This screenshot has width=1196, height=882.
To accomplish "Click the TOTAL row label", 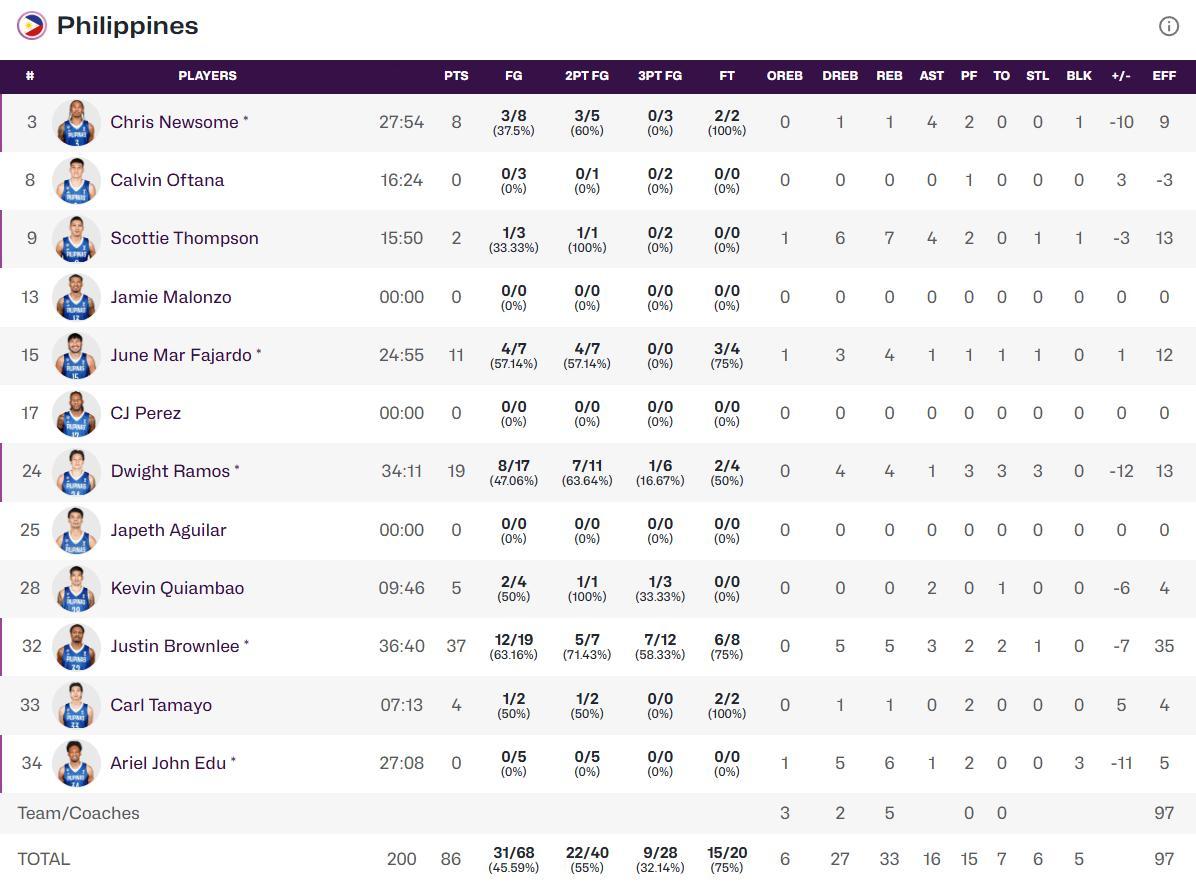I will (x=43, y=859).
